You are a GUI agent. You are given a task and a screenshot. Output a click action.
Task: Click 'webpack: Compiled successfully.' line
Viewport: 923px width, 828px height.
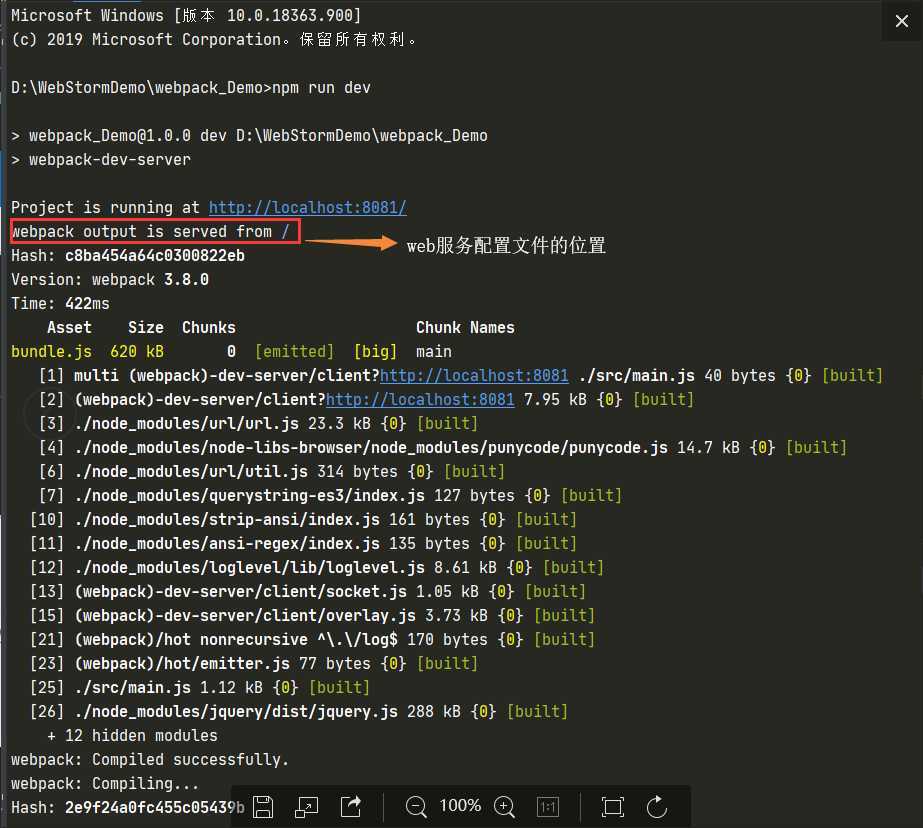(150, 760)
